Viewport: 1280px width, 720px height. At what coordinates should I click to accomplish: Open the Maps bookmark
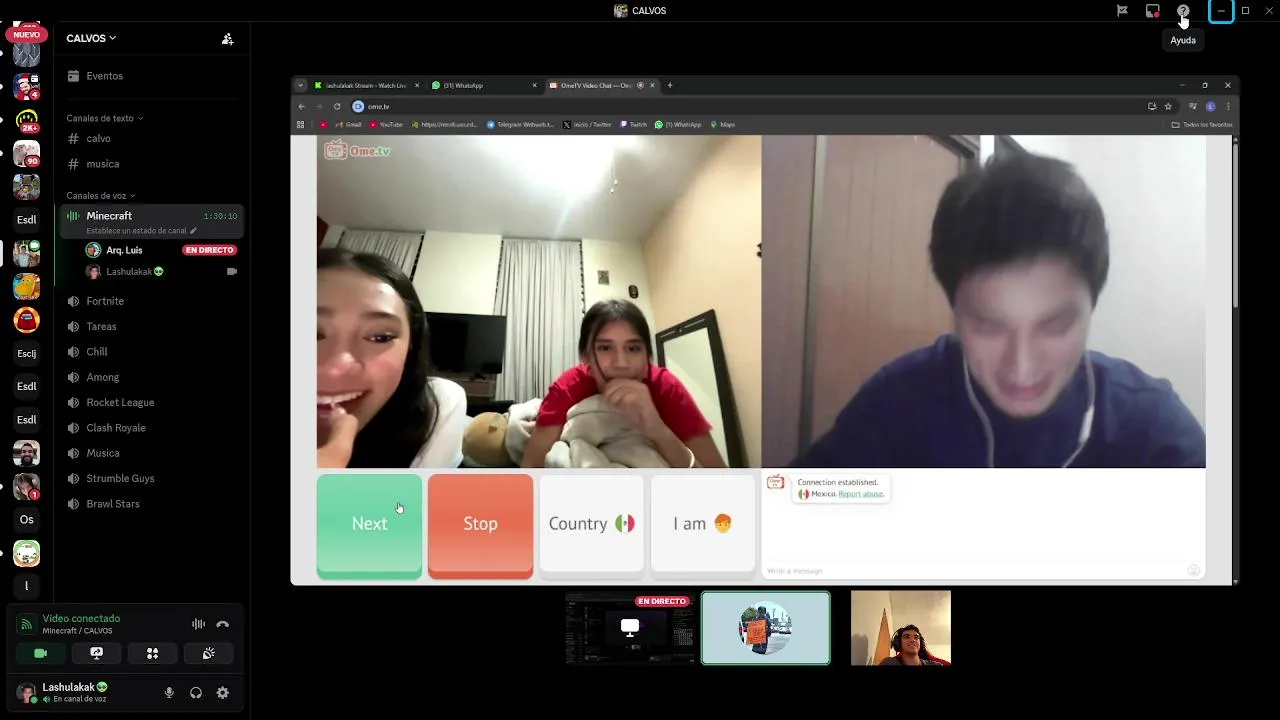point(722,125)
